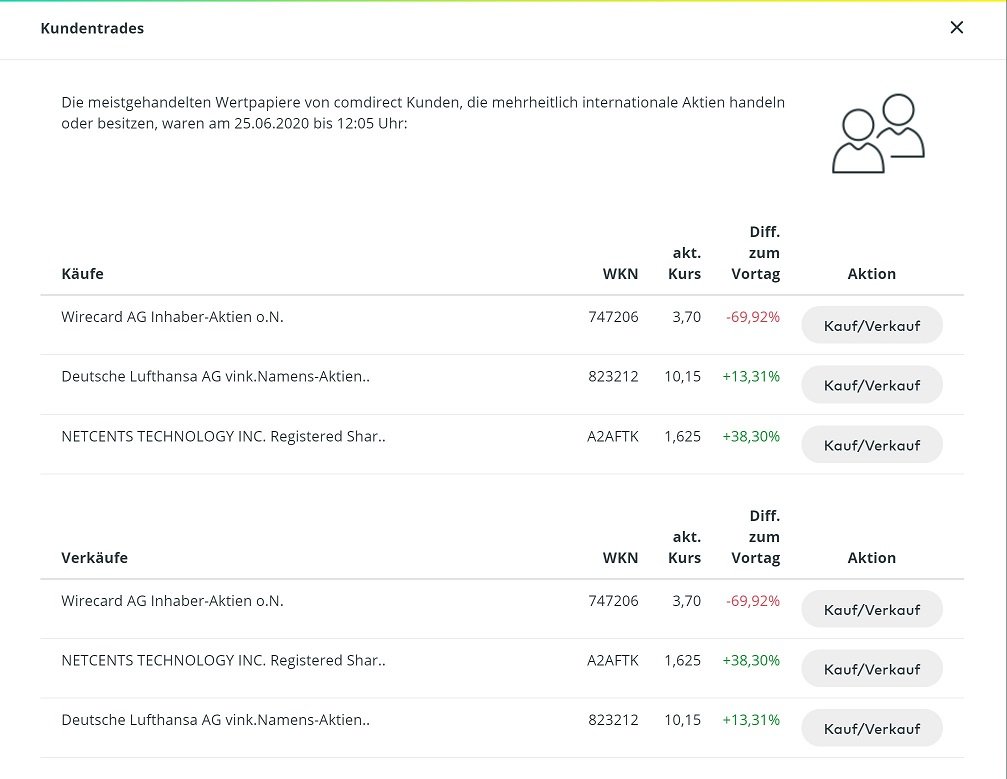Image resolution: width=1007 pixels, height=779 pixels.
Task: Click the Käufe column header
Action: [x=82, y=274]
